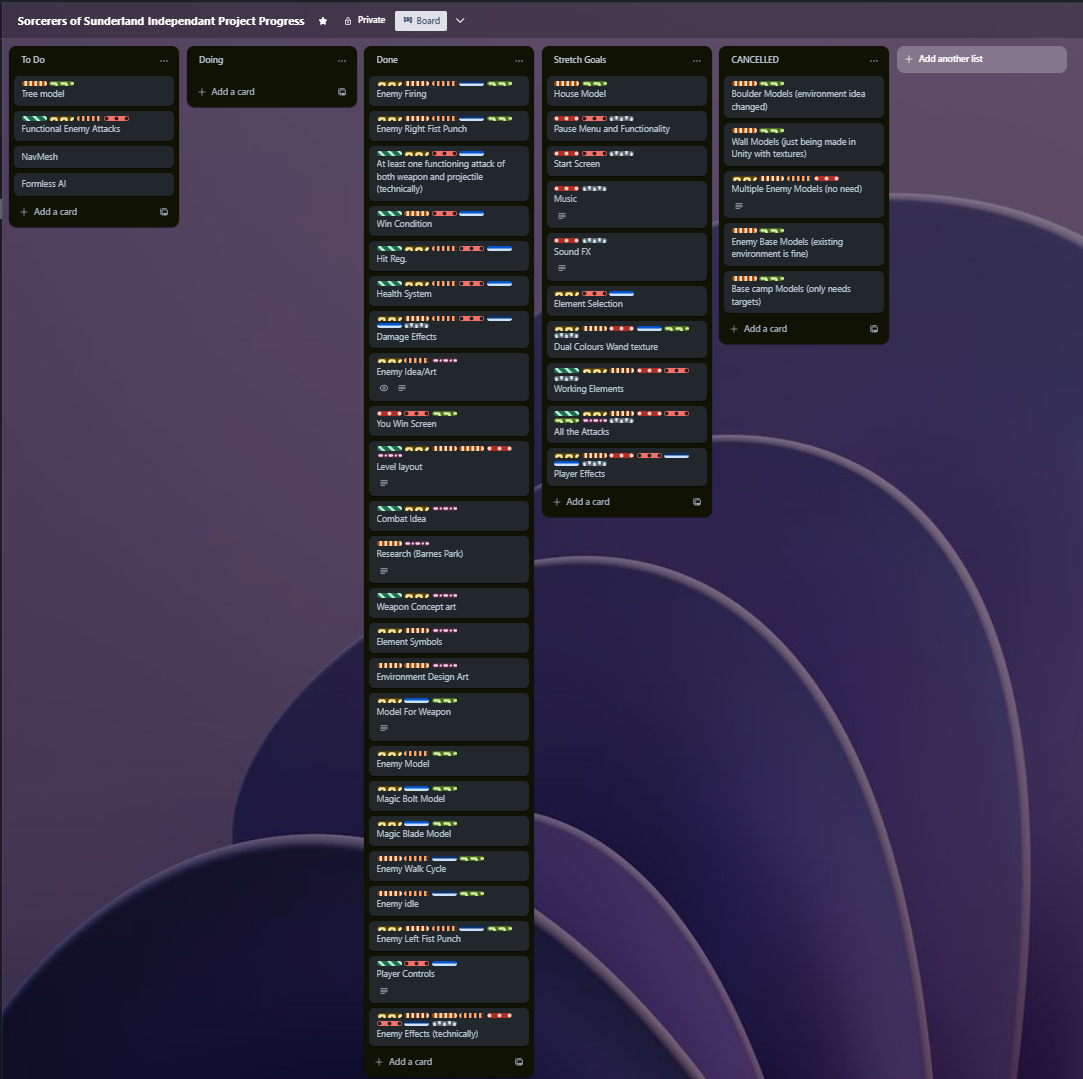Open the Dual Colours Wand texture card
This screenshot has height=1079, width=1083.
pyautogui.click(x=626, y=339)
